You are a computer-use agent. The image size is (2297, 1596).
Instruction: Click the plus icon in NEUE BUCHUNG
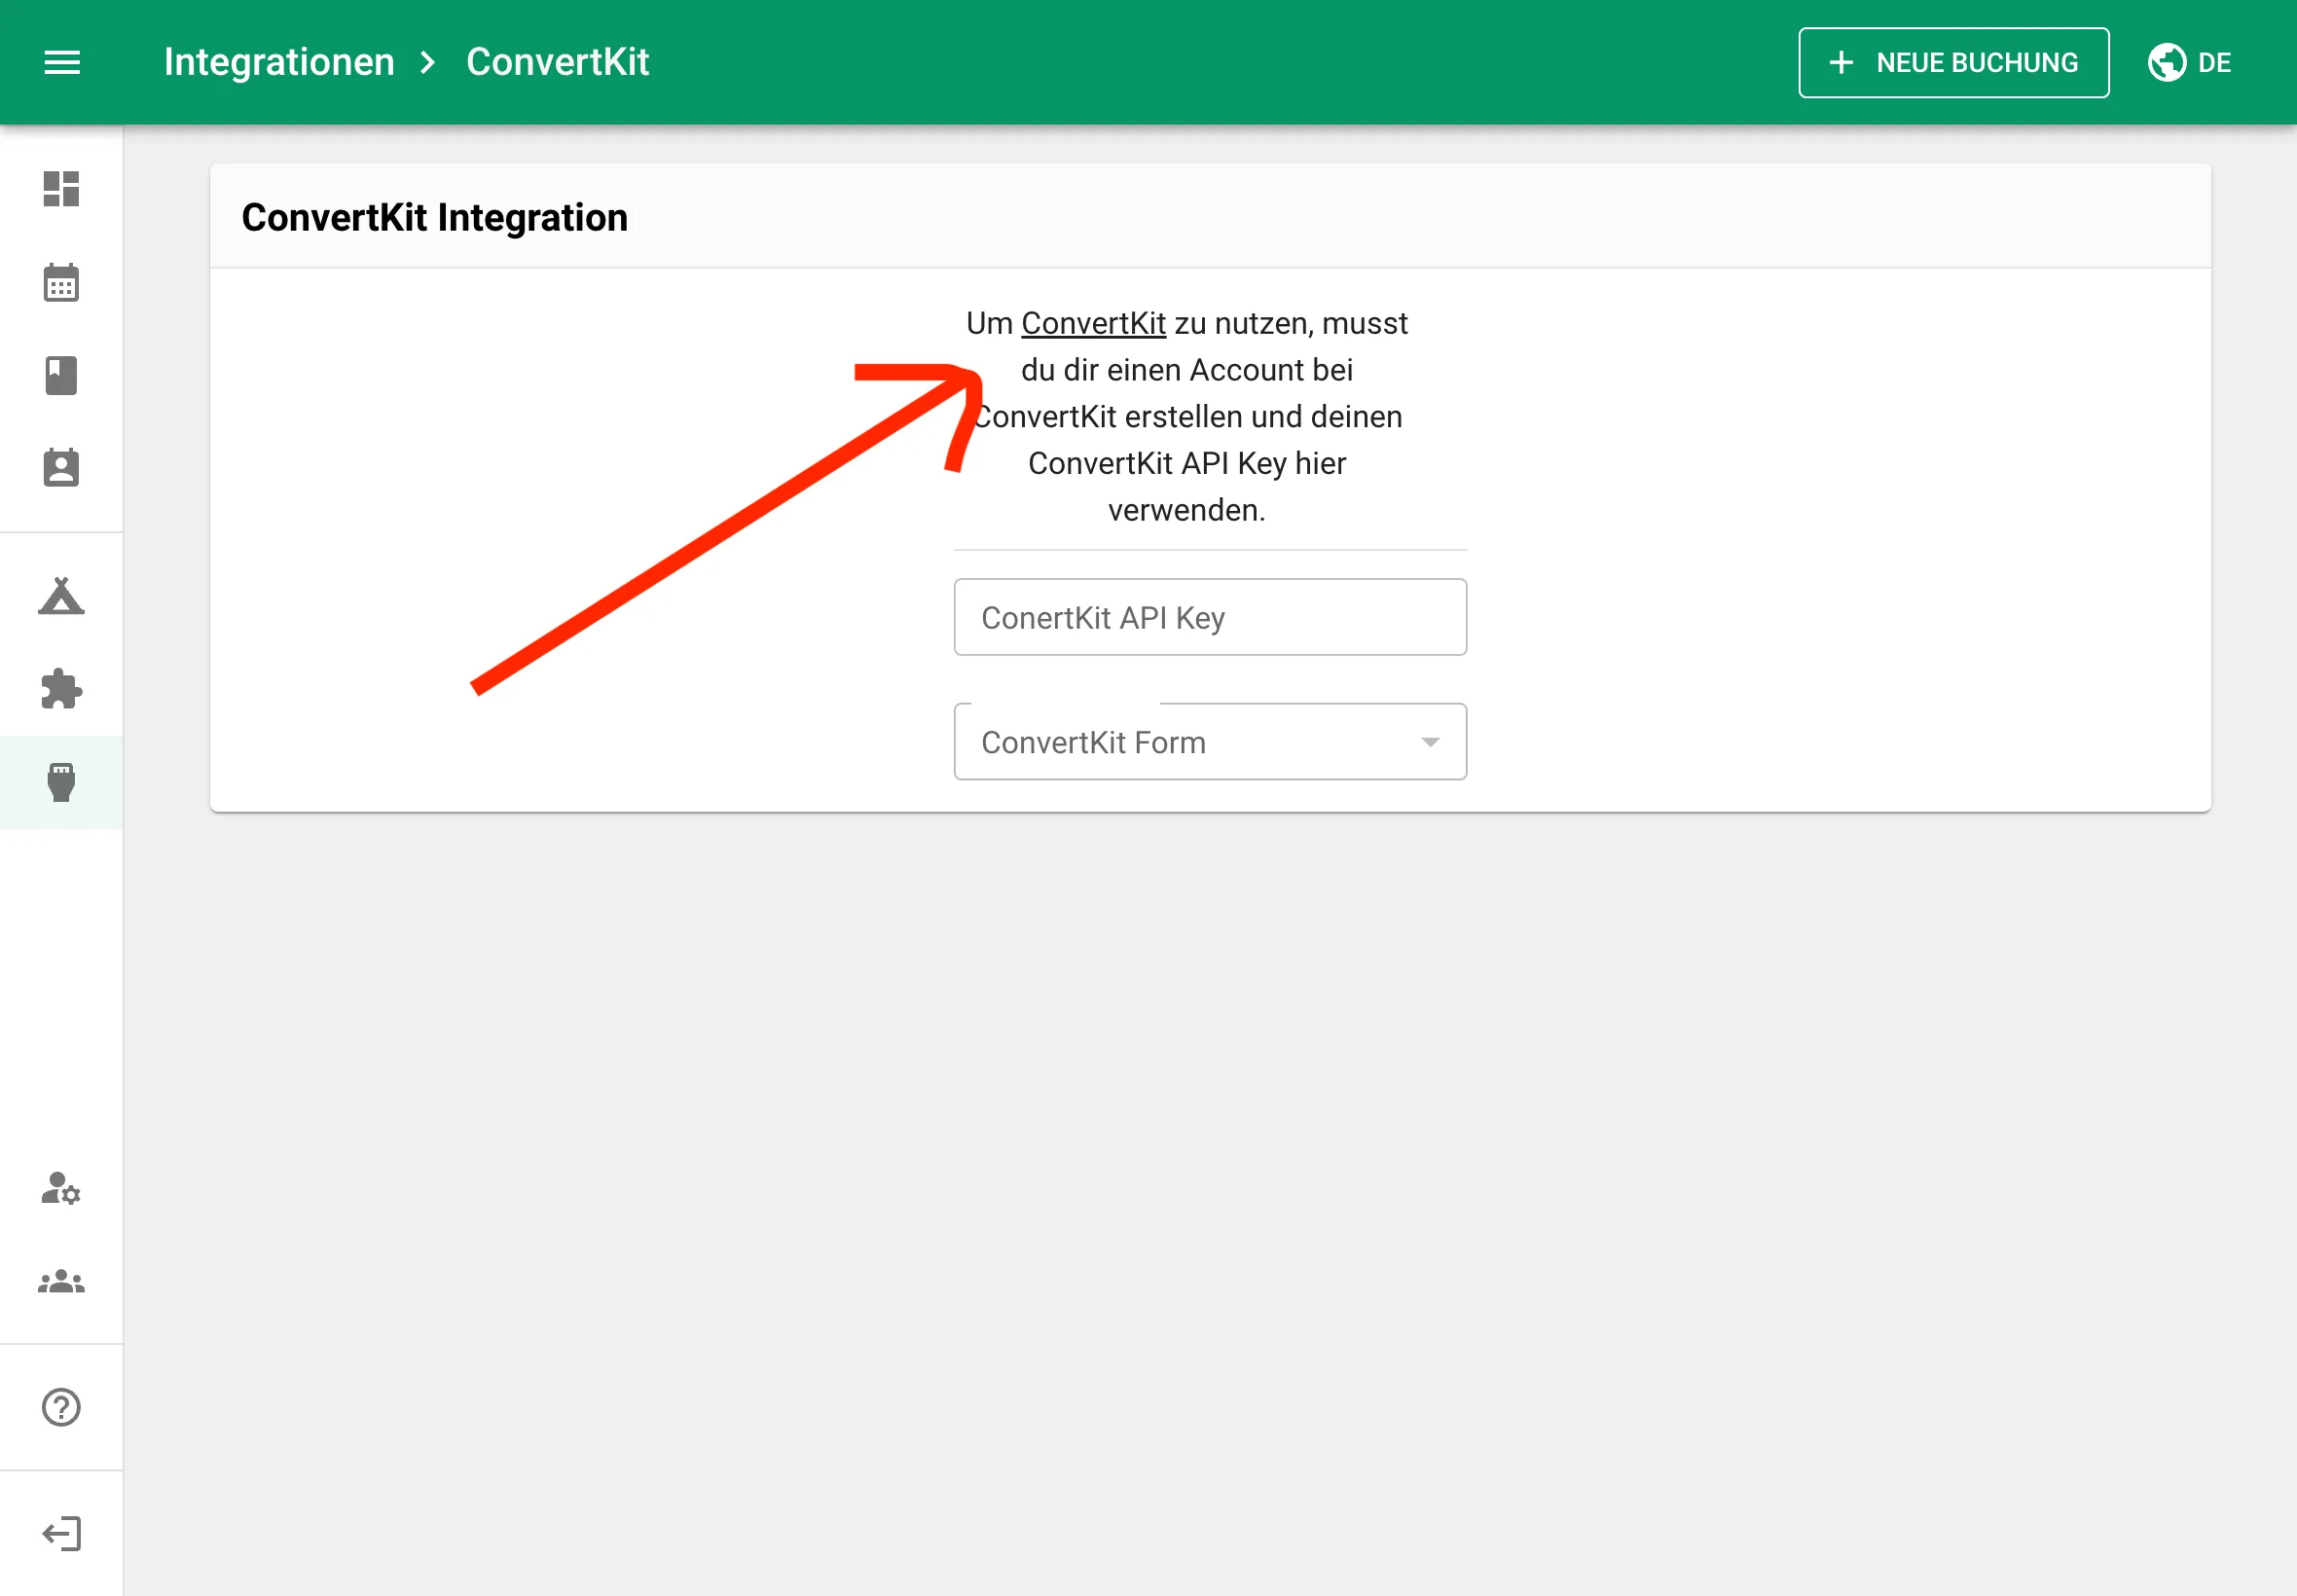(x=1840, y=63)
